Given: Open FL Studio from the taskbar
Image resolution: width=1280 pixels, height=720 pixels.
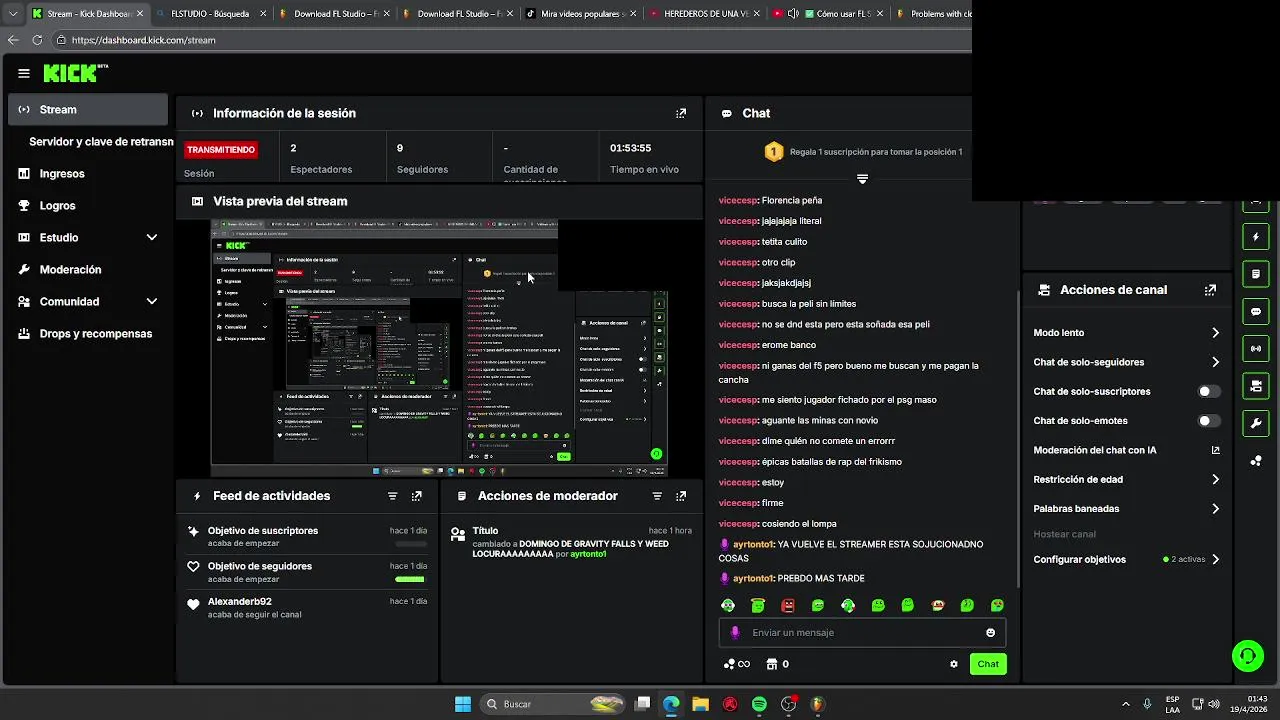Looking at the screenshot, I should (817, 704).
